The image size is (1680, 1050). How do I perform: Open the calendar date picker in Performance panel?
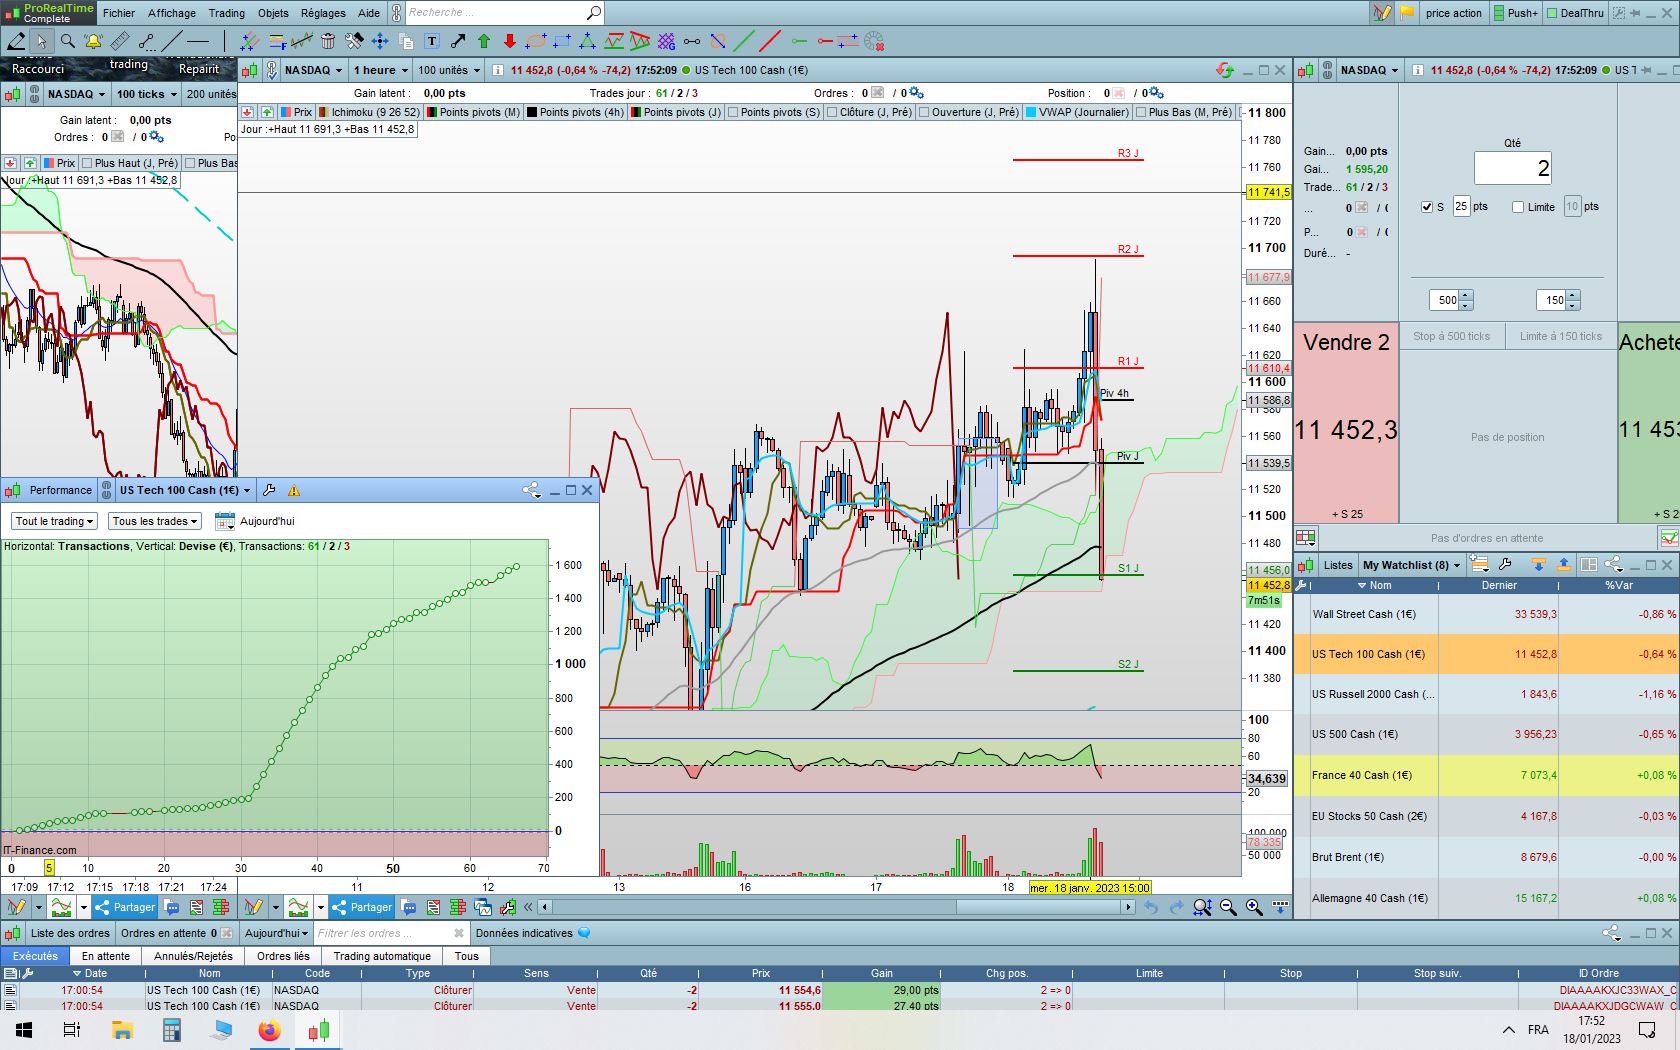(225, 521)
